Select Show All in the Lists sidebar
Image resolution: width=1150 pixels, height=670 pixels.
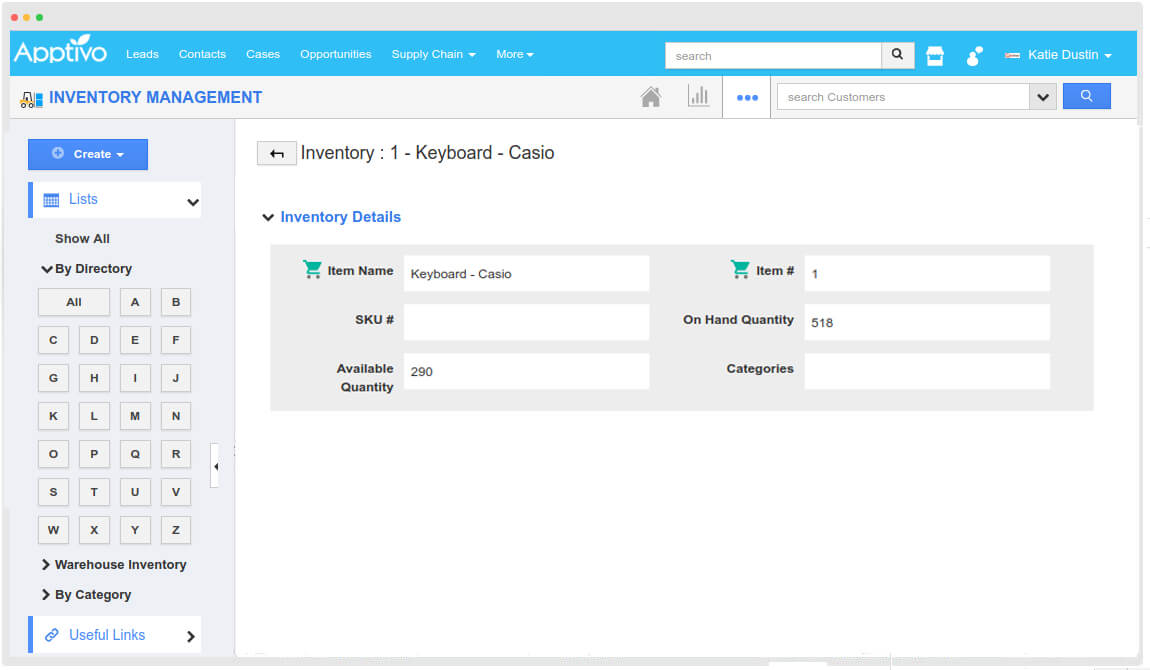pyautogui.click(x=82, y=239)
